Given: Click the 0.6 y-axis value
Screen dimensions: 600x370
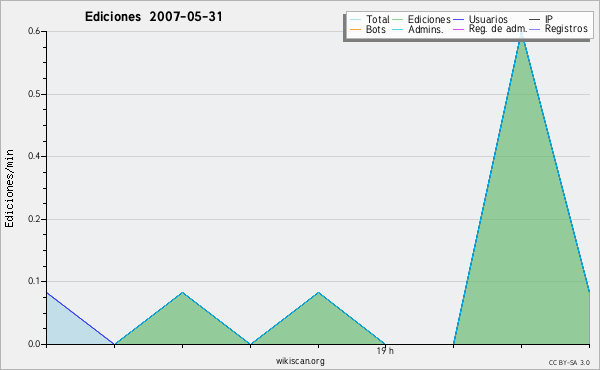Looking at the screenshot, I should [x=34, y=31].
